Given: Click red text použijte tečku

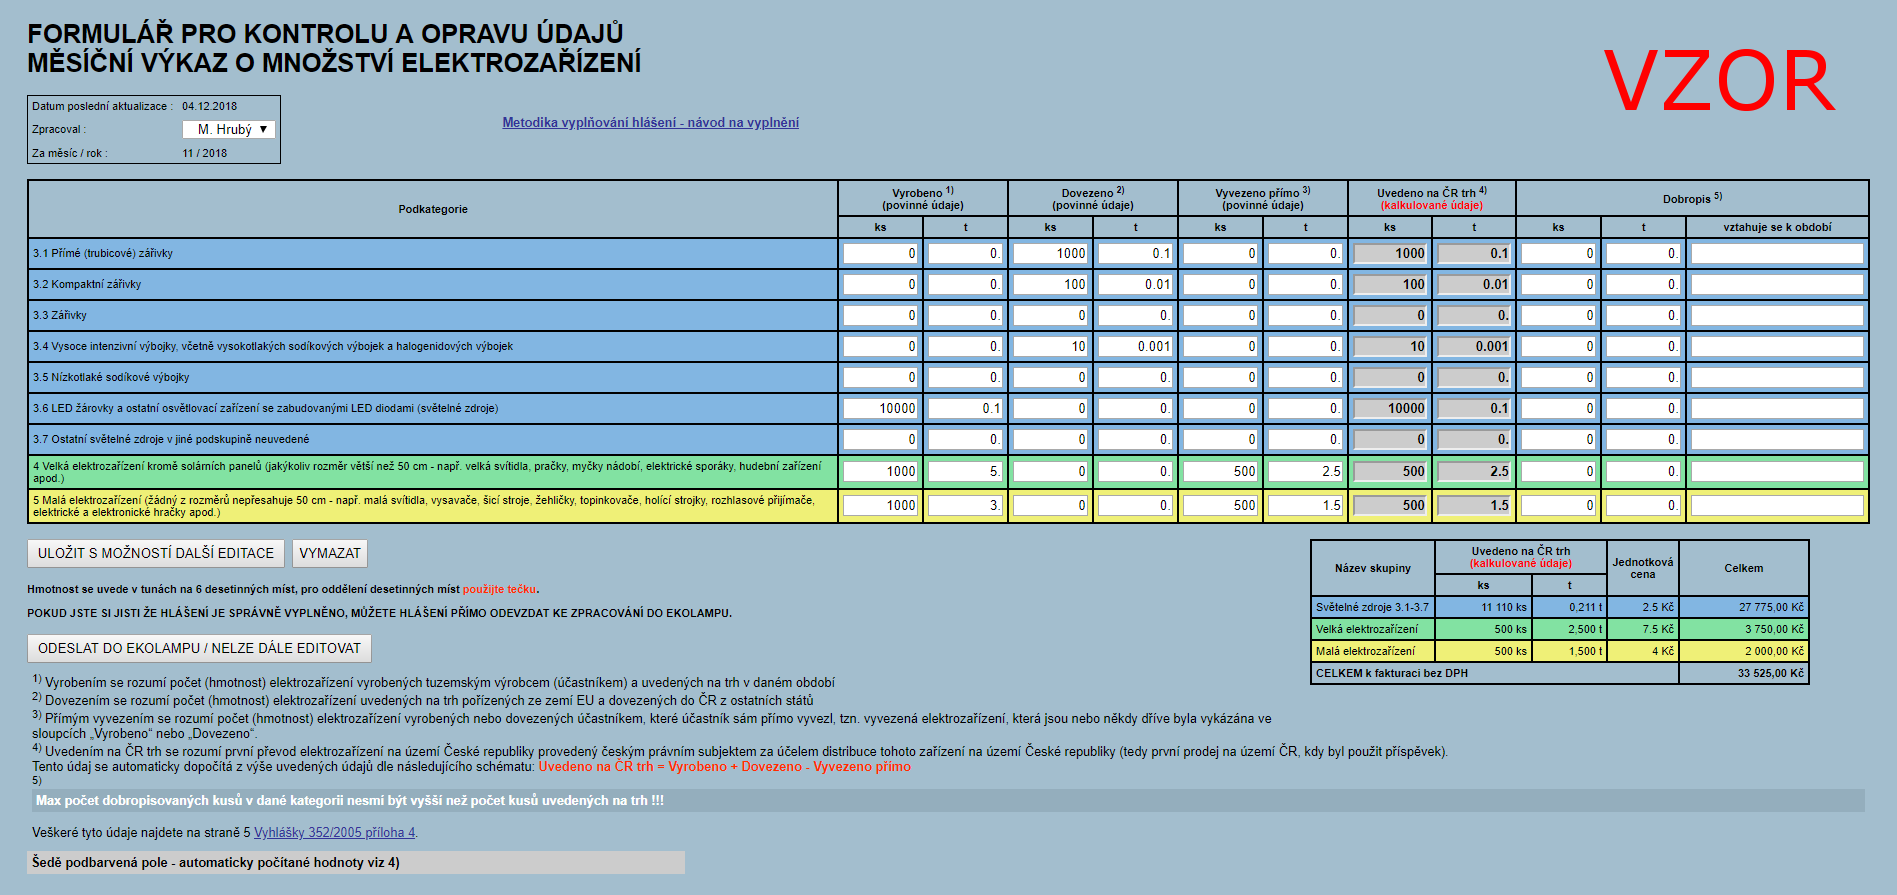Looking at the screenshot, I should click(x=499, y=589).
